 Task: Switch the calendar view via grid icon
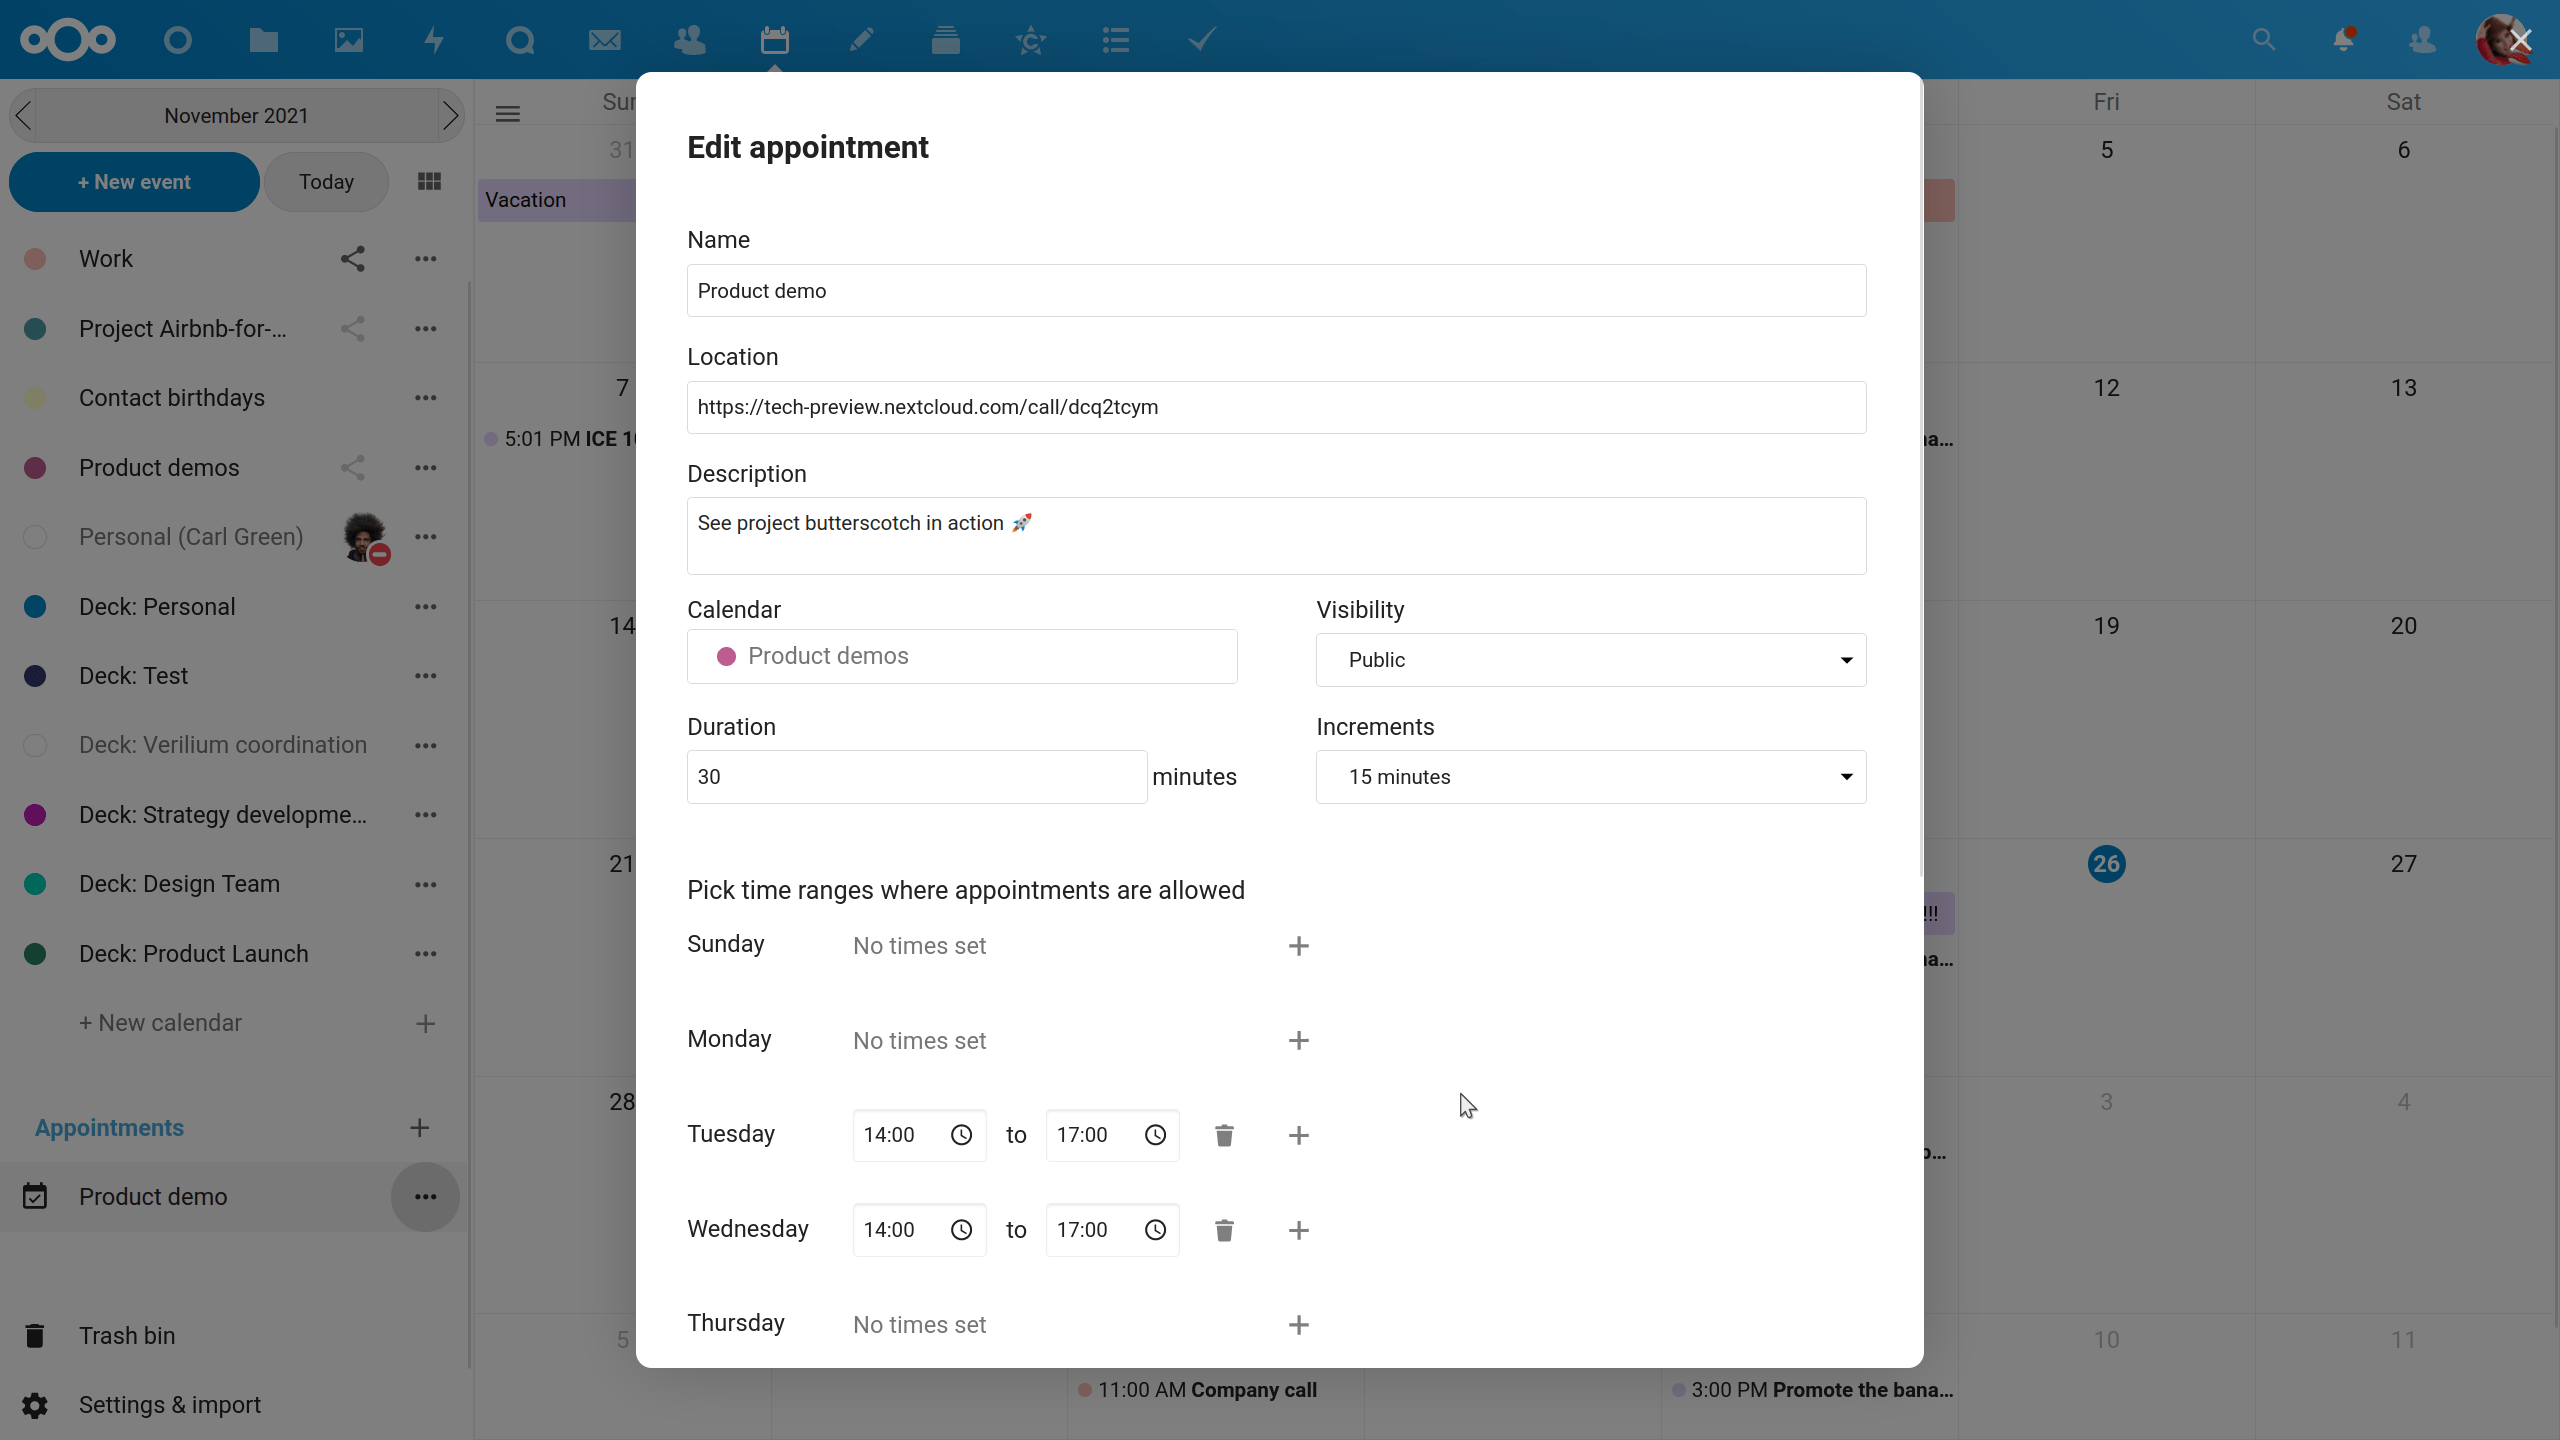coord(429,181)
